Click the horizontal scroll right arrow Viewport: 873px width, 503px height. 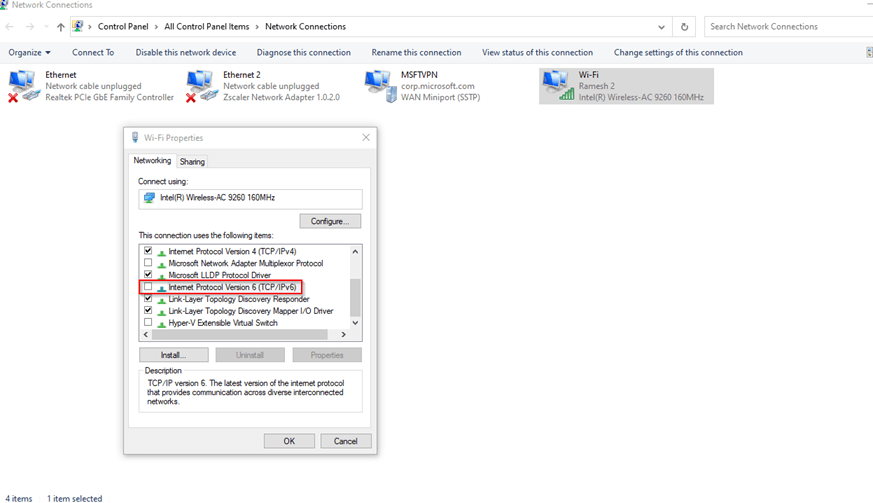tap(344, 334)
